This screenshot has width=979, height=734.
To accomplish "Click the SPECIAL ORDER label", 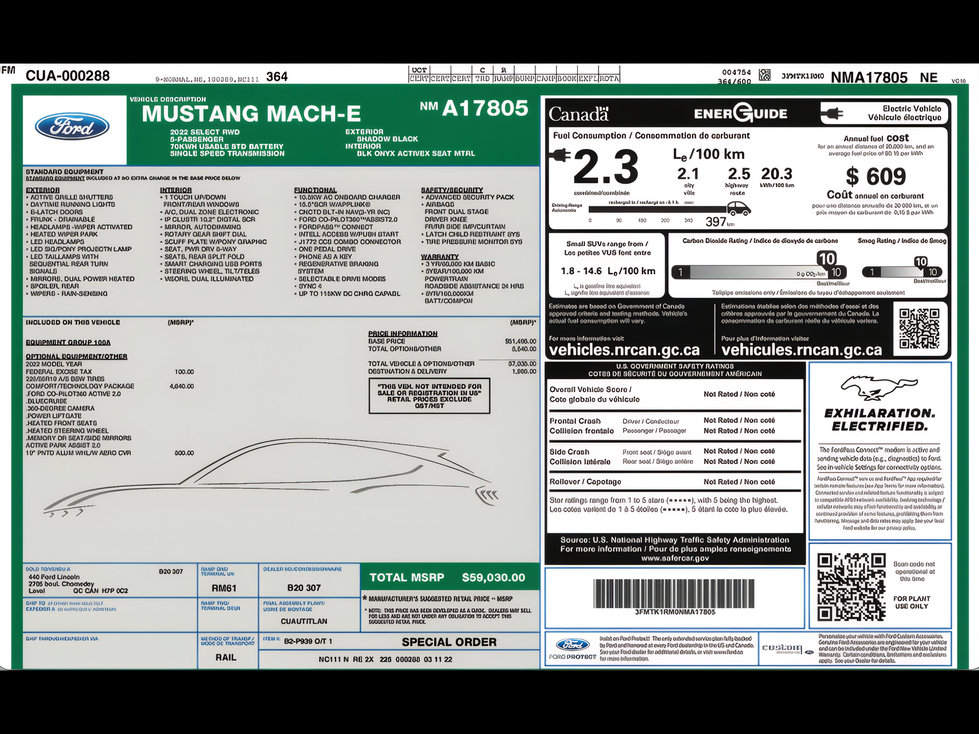I will click(449, 642).
